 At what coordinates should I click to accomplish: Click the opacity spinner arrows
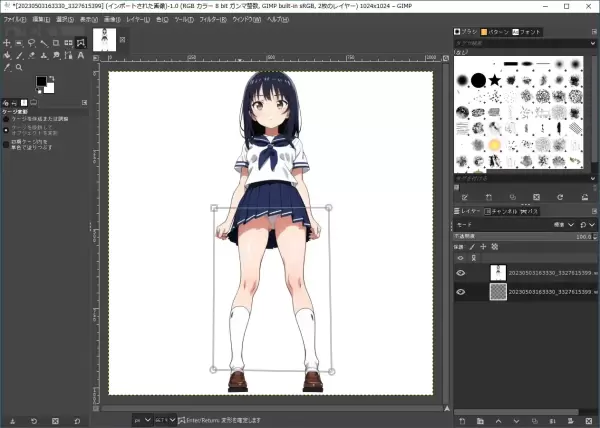click(595, 237)
